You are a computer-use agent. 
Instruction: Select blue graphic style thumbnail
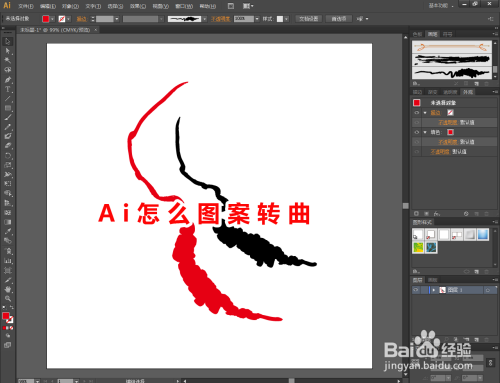[x=483, y=234]
